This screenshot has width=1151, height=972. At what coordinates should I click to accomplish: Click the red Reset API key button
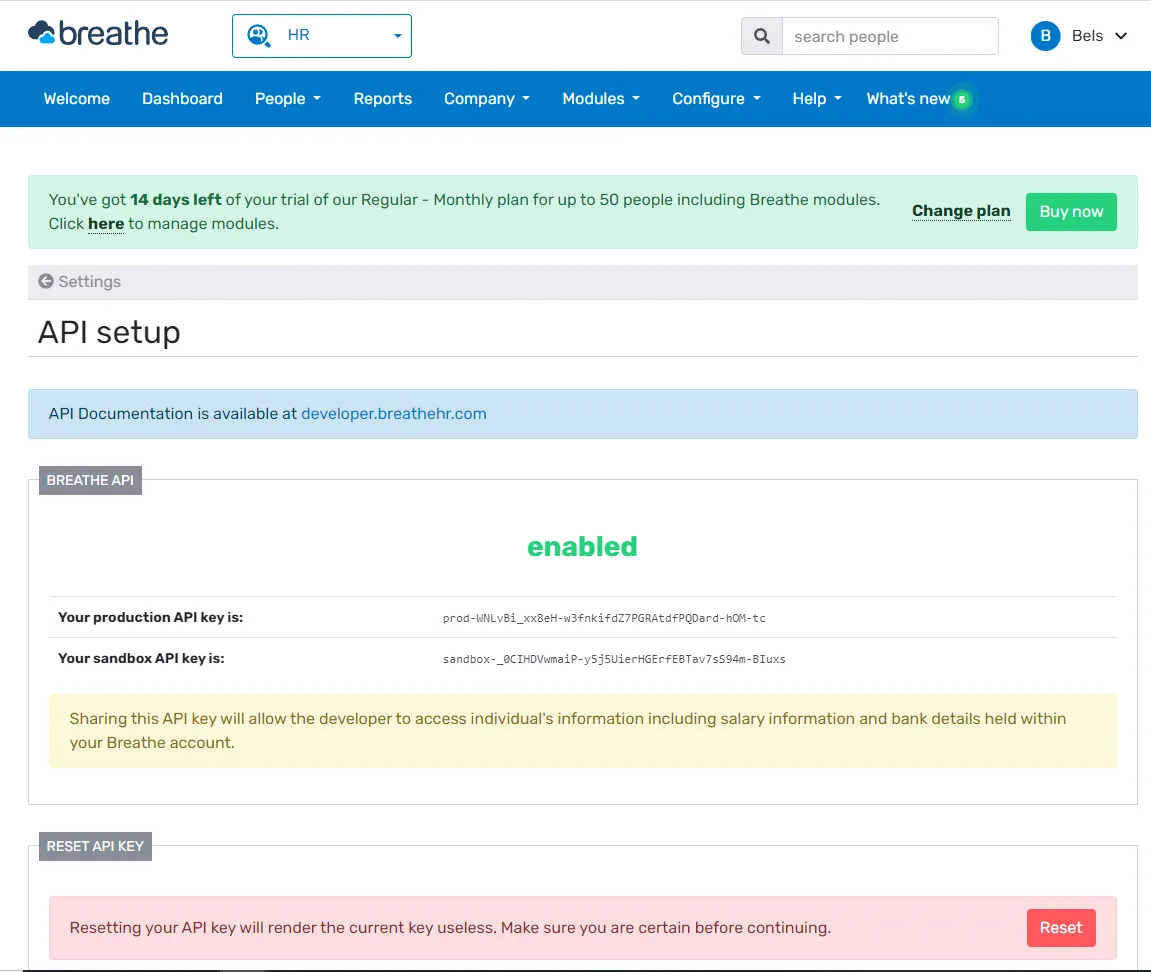click(1061, 928)
